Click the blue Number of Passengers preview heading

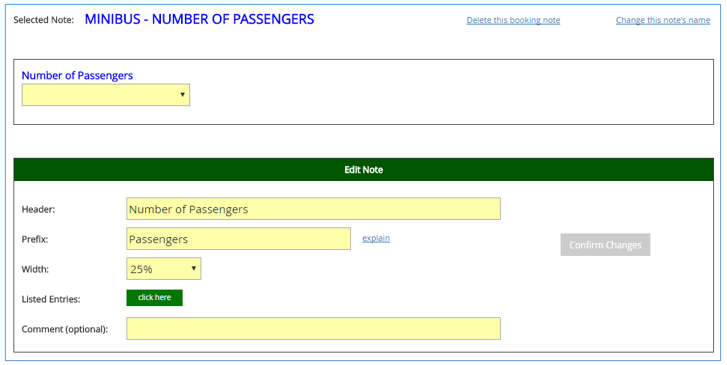[77, 76]
